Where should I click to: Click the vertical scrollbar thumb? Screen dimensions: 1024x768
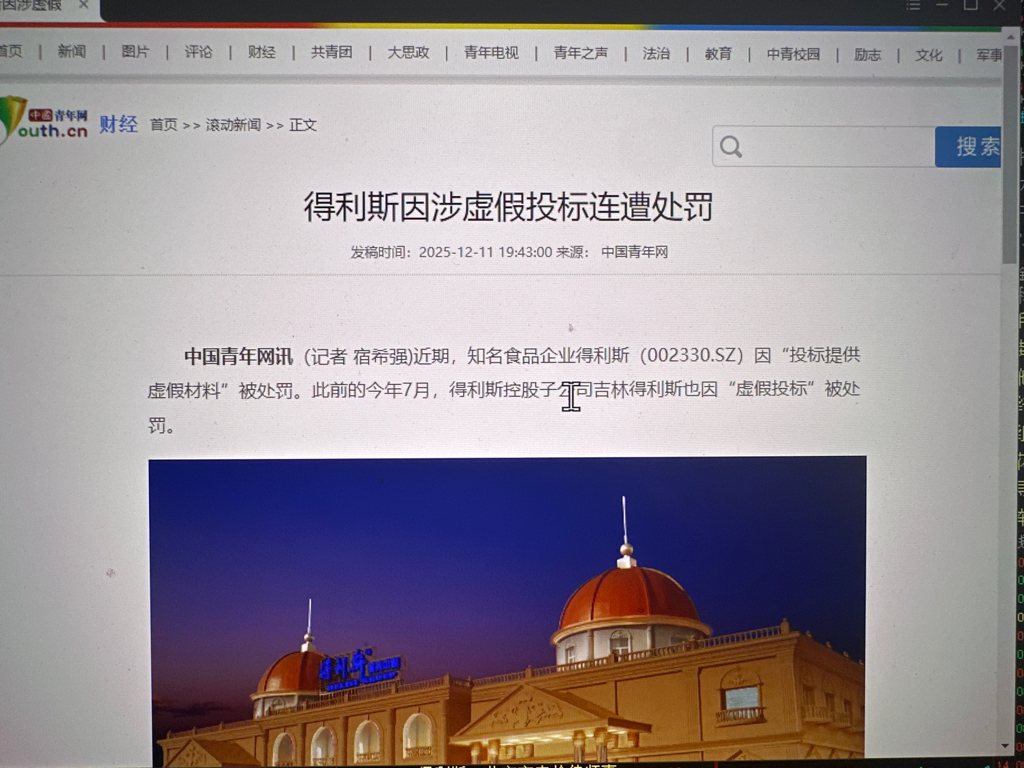[1010, 157]
